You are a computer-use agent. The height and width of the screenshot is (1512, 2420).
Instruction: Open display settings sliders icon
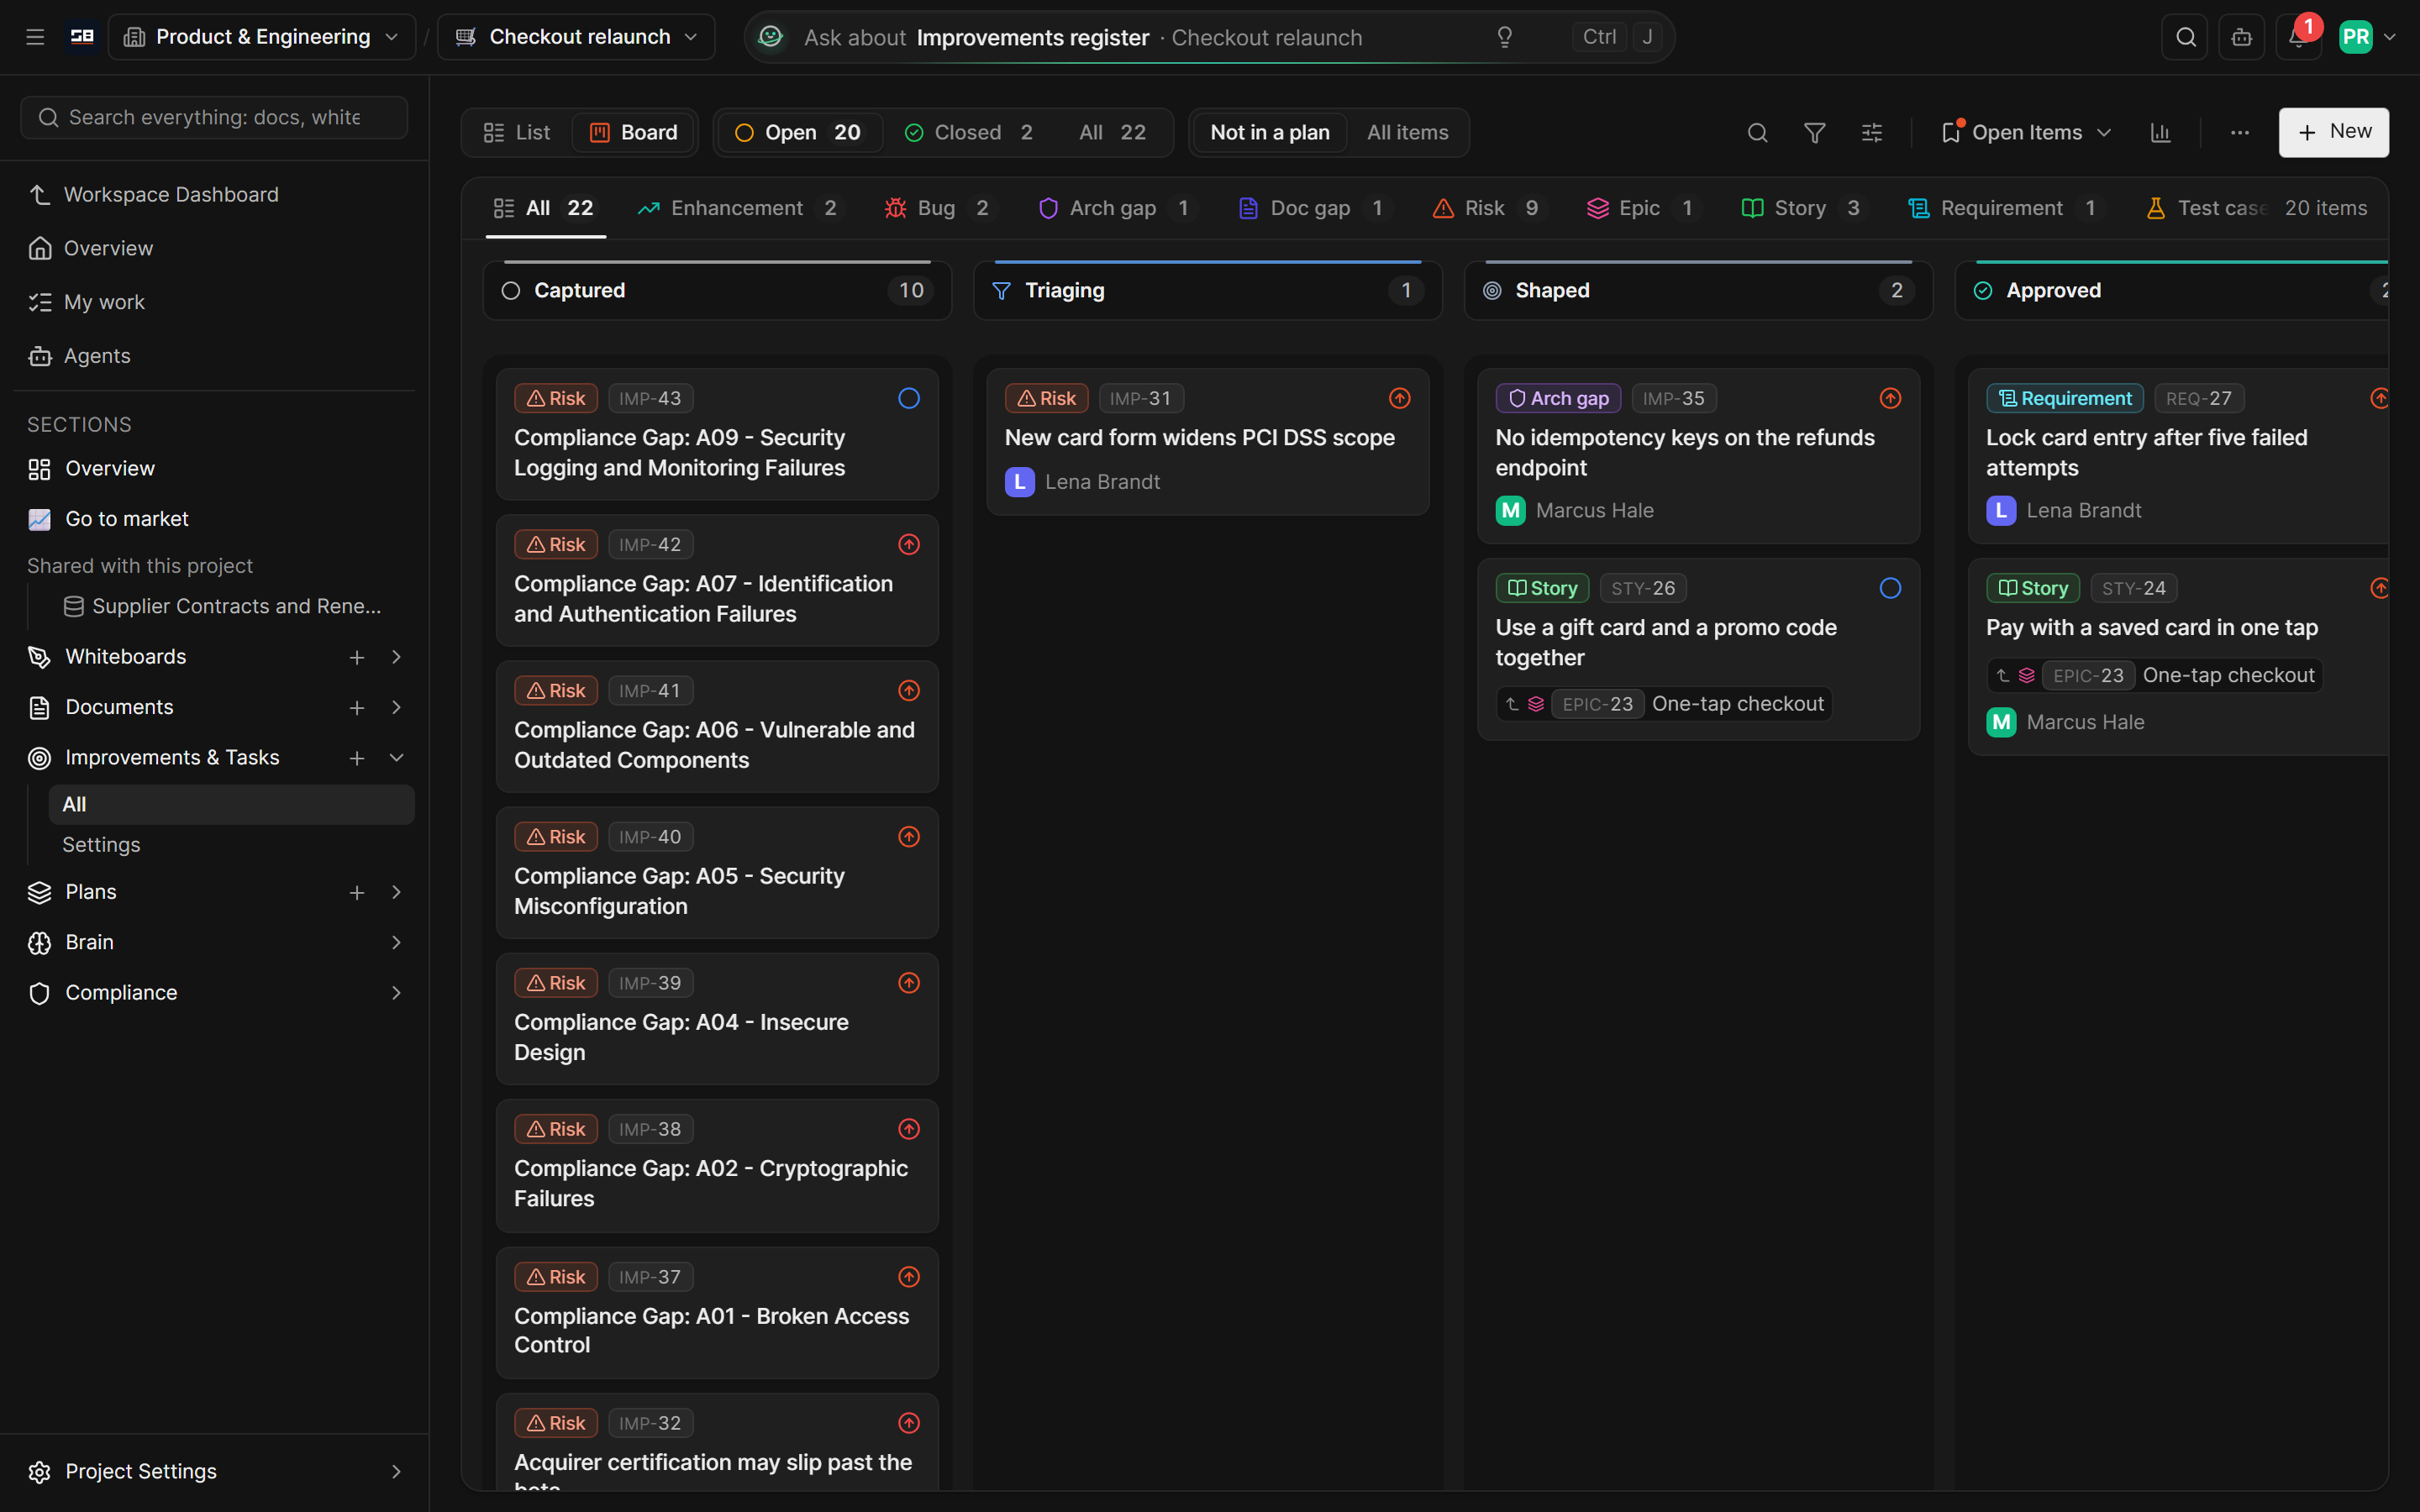point(1872,133)
